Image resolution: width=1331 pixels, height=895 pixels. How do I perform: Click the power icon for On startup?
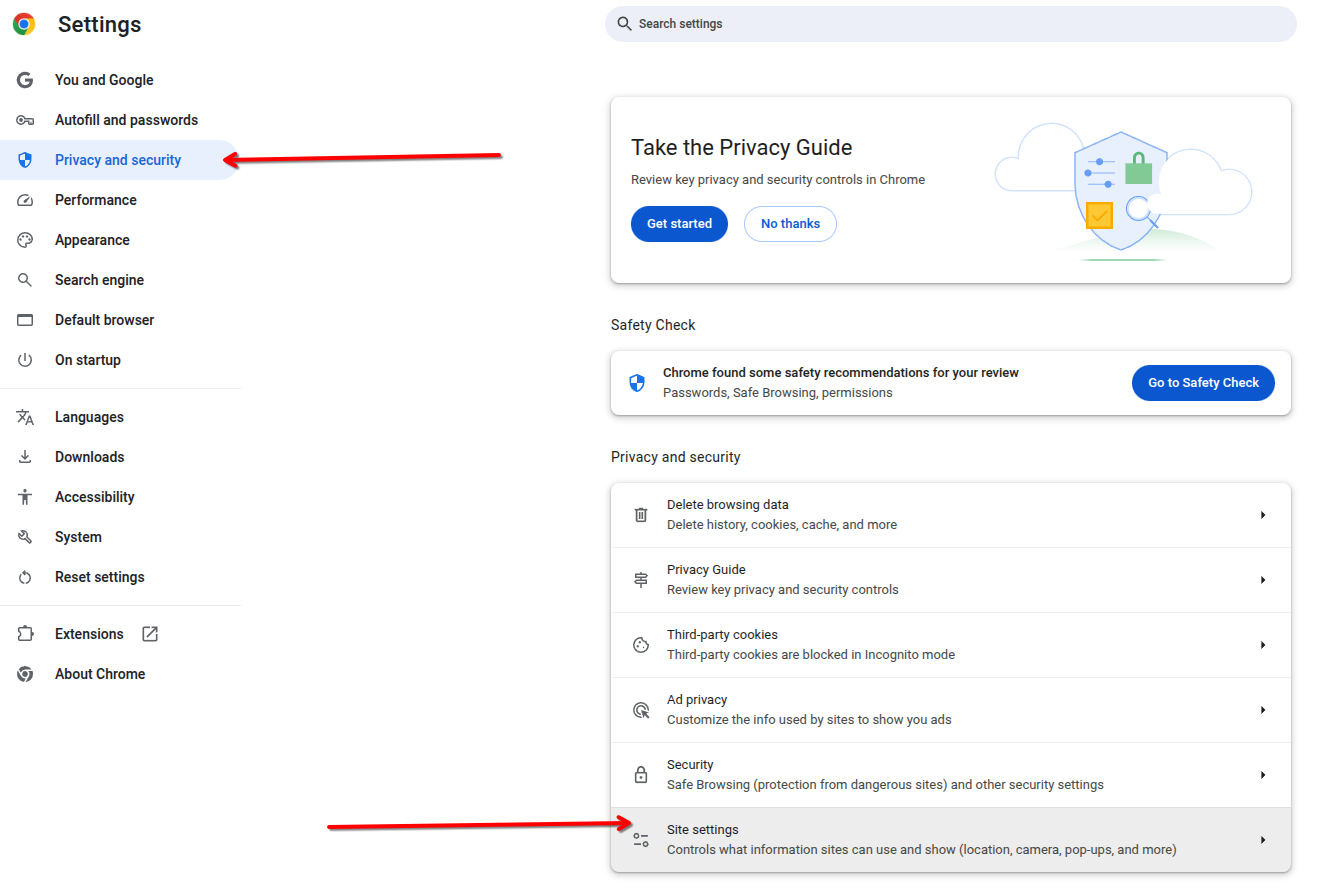click(25, 360)
